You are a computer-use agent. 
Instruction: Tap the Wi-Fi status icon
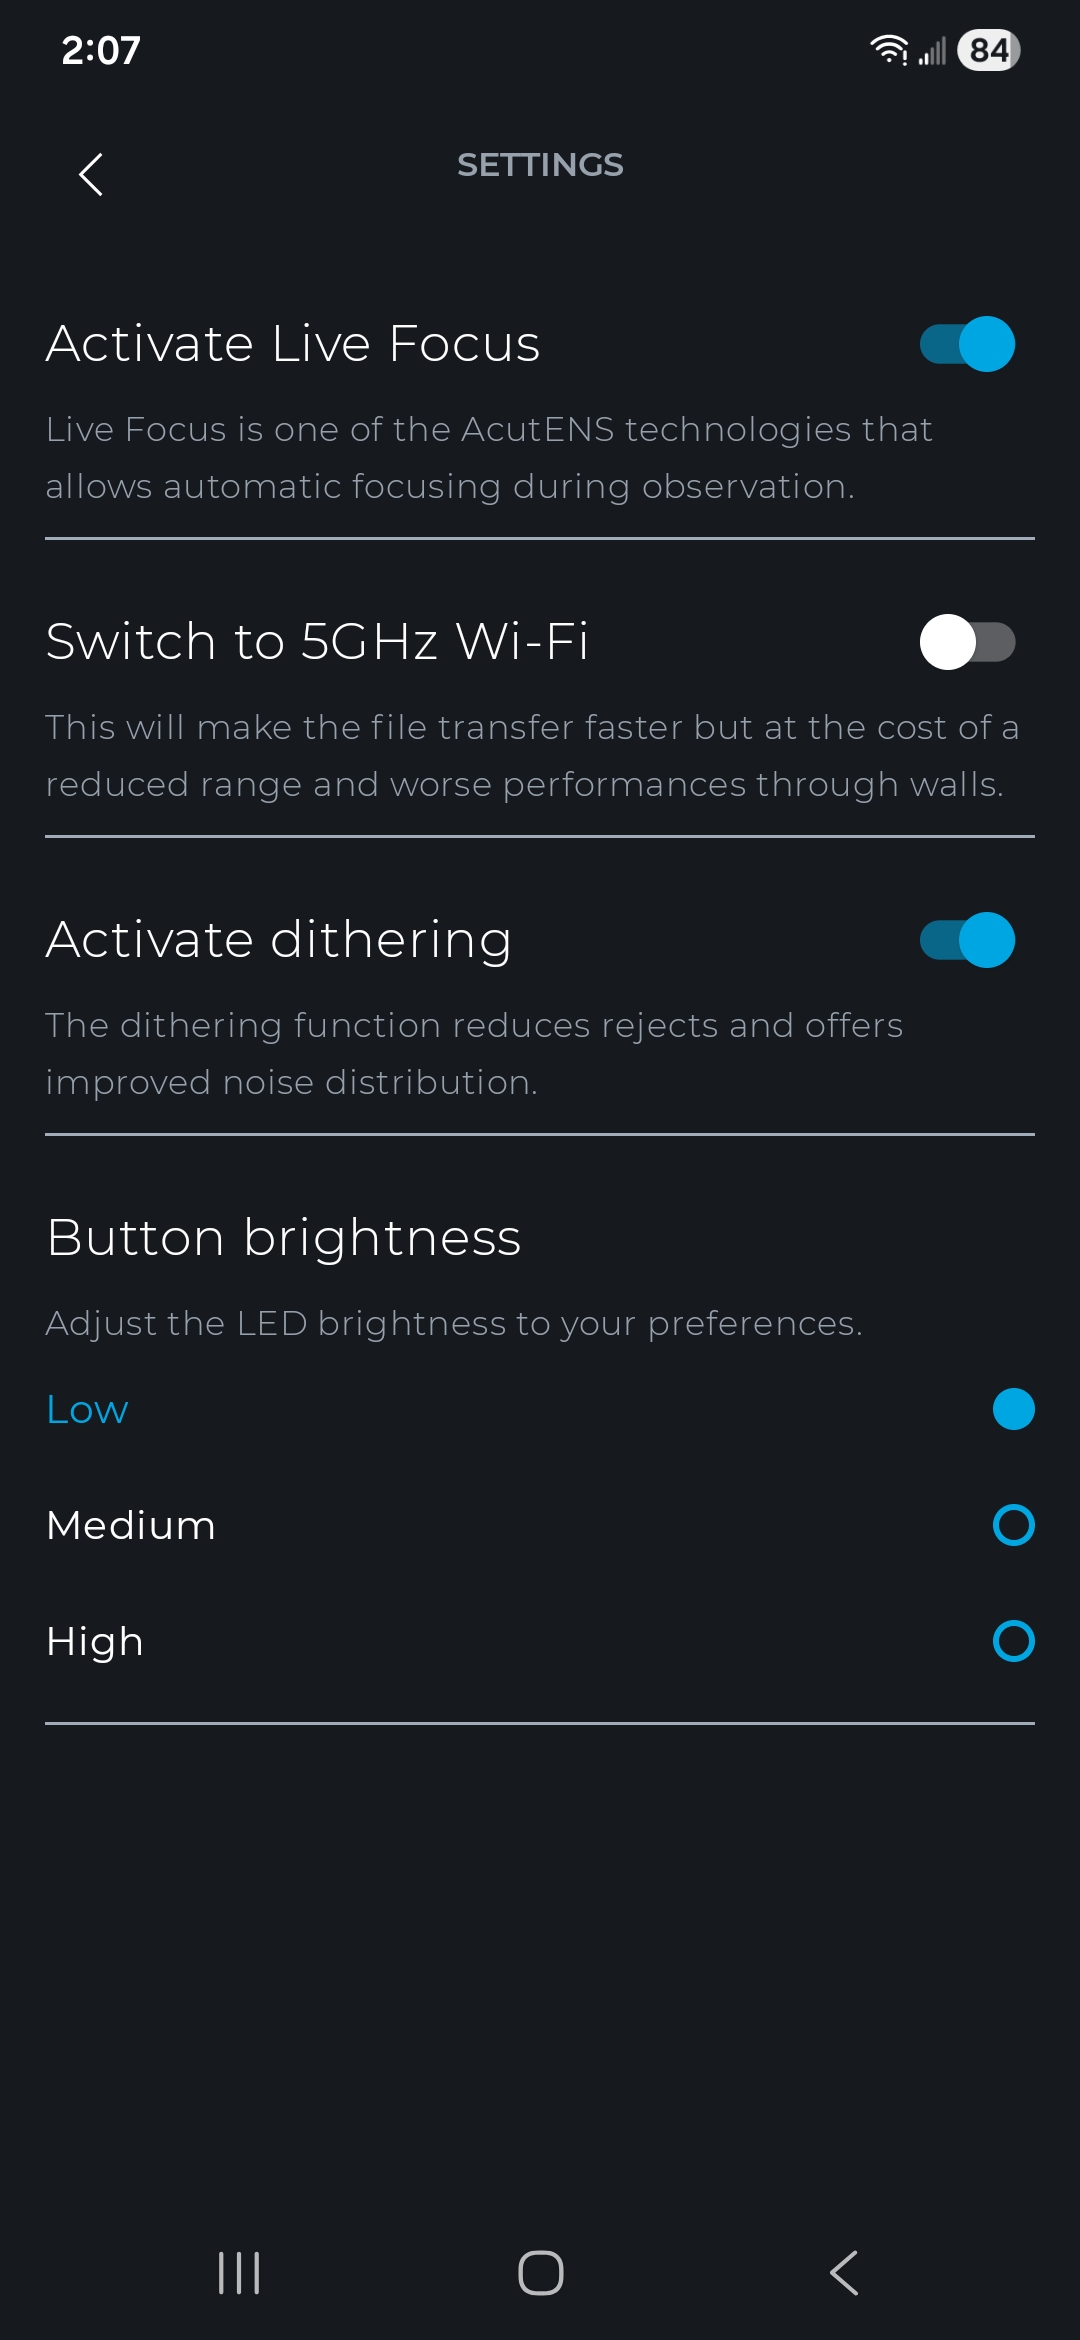888,50
